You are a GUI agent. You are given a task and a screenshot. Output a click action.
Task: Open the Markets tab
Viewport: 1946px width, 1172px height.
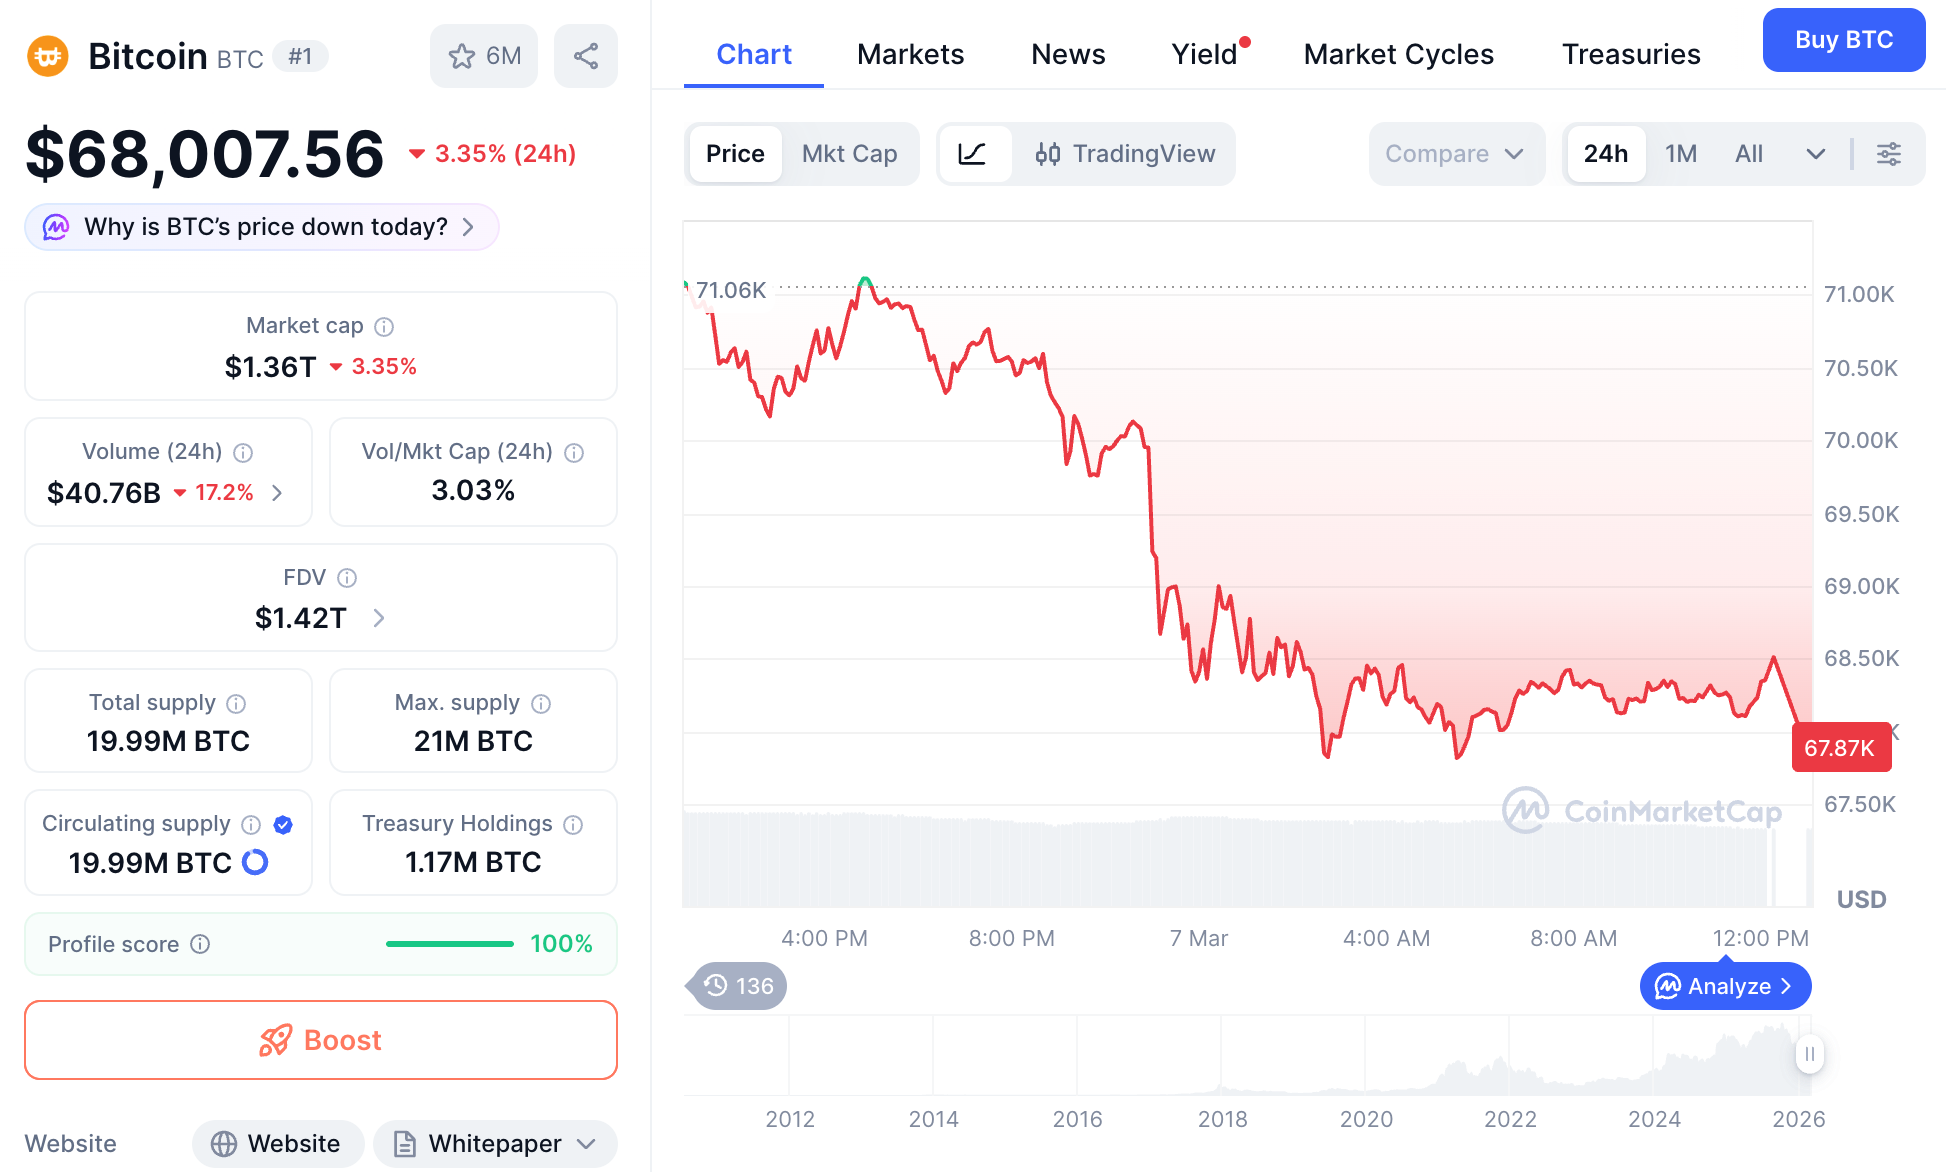click(x=910, y=54)
